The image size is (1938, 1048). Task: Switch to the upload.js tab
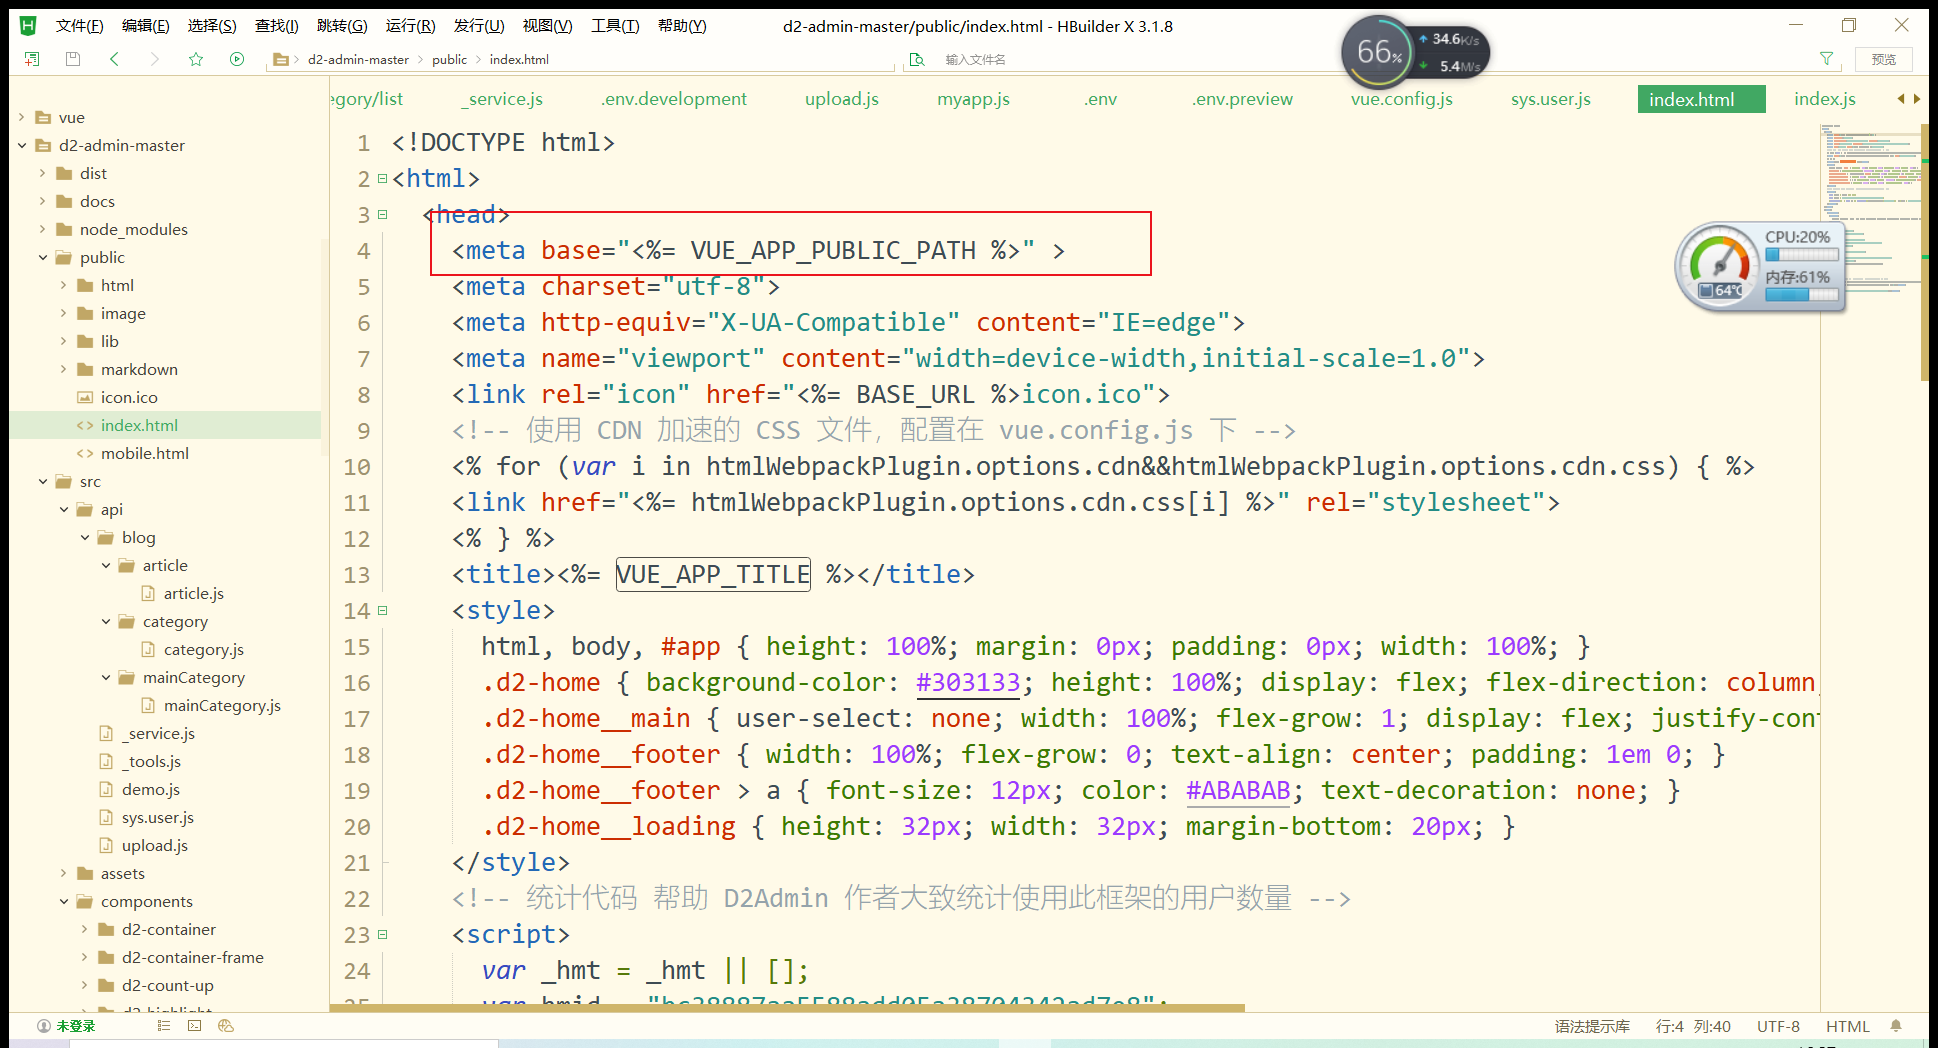point(842,99)
